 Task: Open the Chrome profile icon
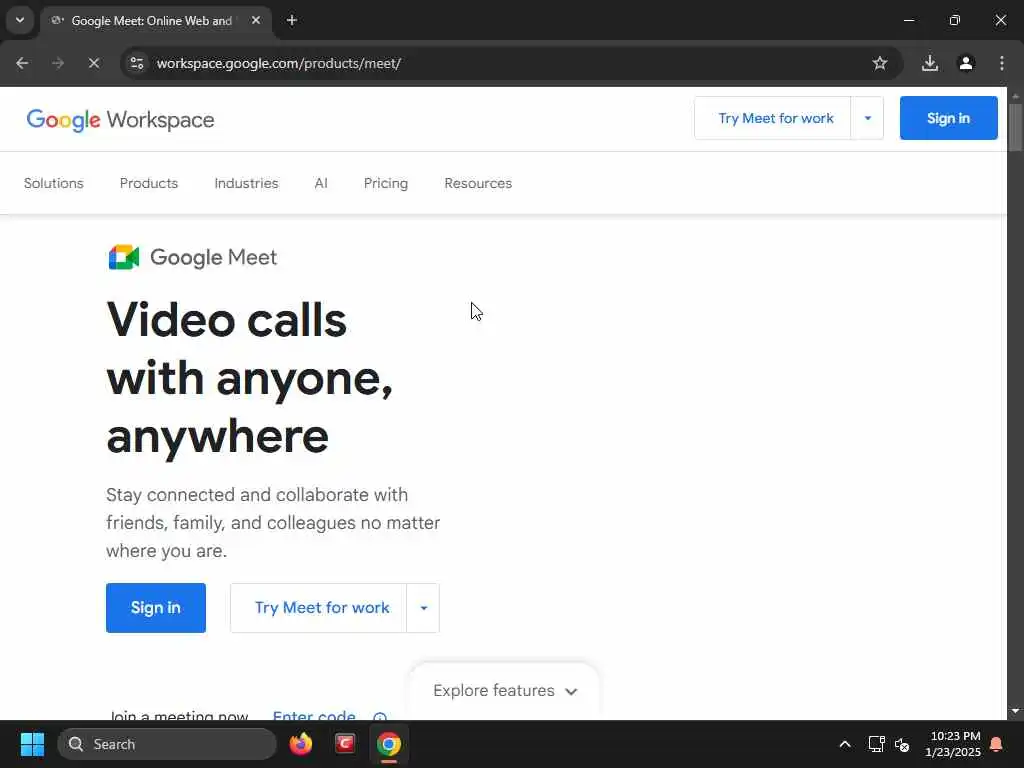coord(966,63)
